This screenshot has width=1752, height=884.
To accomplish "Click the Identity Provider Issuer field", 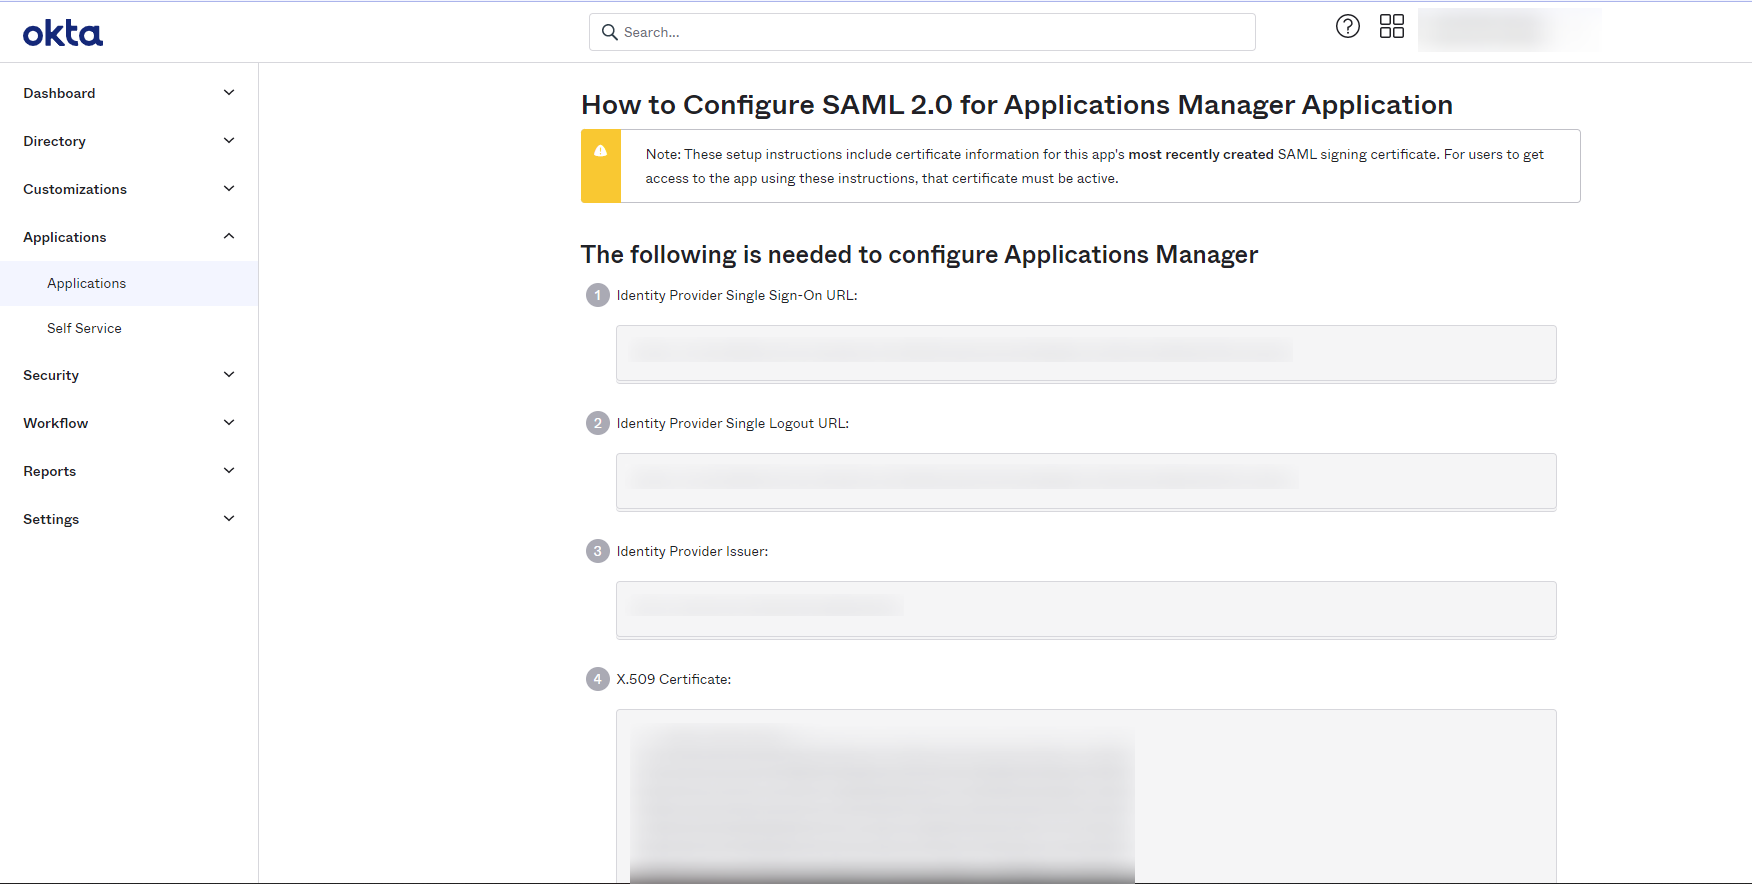I will click(x=1086, y=609).
